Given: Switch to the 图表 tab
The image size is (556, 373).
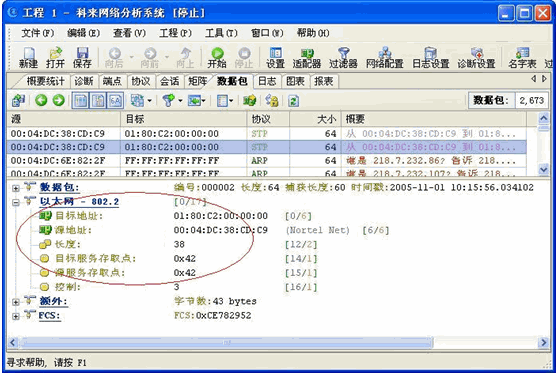Looking at the screenshot, I should click(295, 81).
